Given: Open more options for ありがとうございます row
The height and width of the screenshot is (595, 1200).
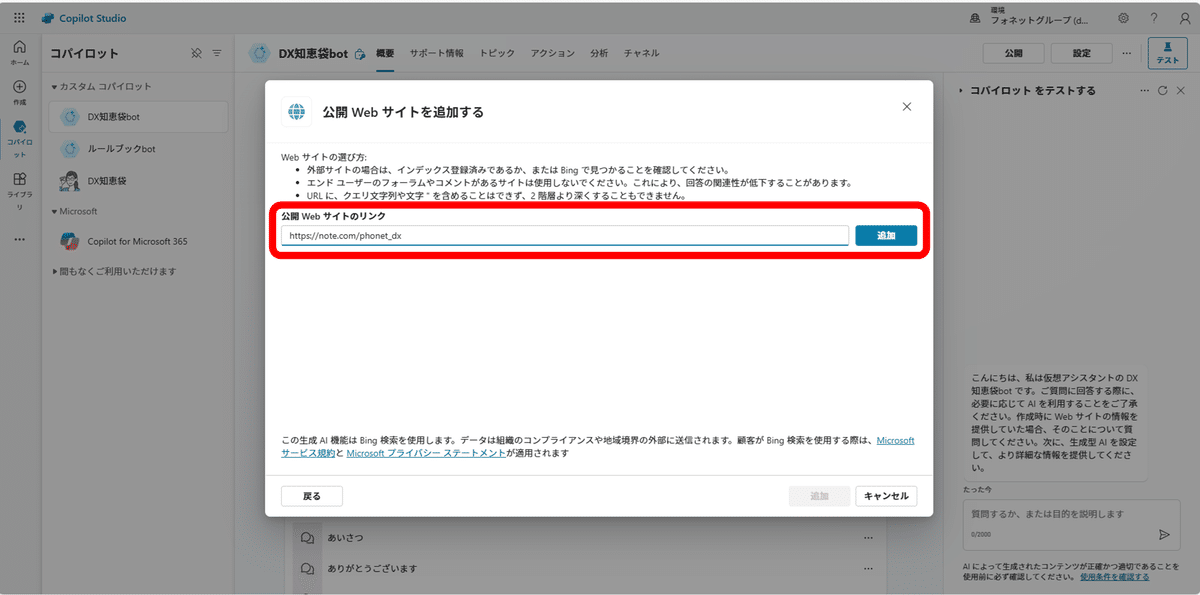Looking at the screenshot, I should click(868, 568).
